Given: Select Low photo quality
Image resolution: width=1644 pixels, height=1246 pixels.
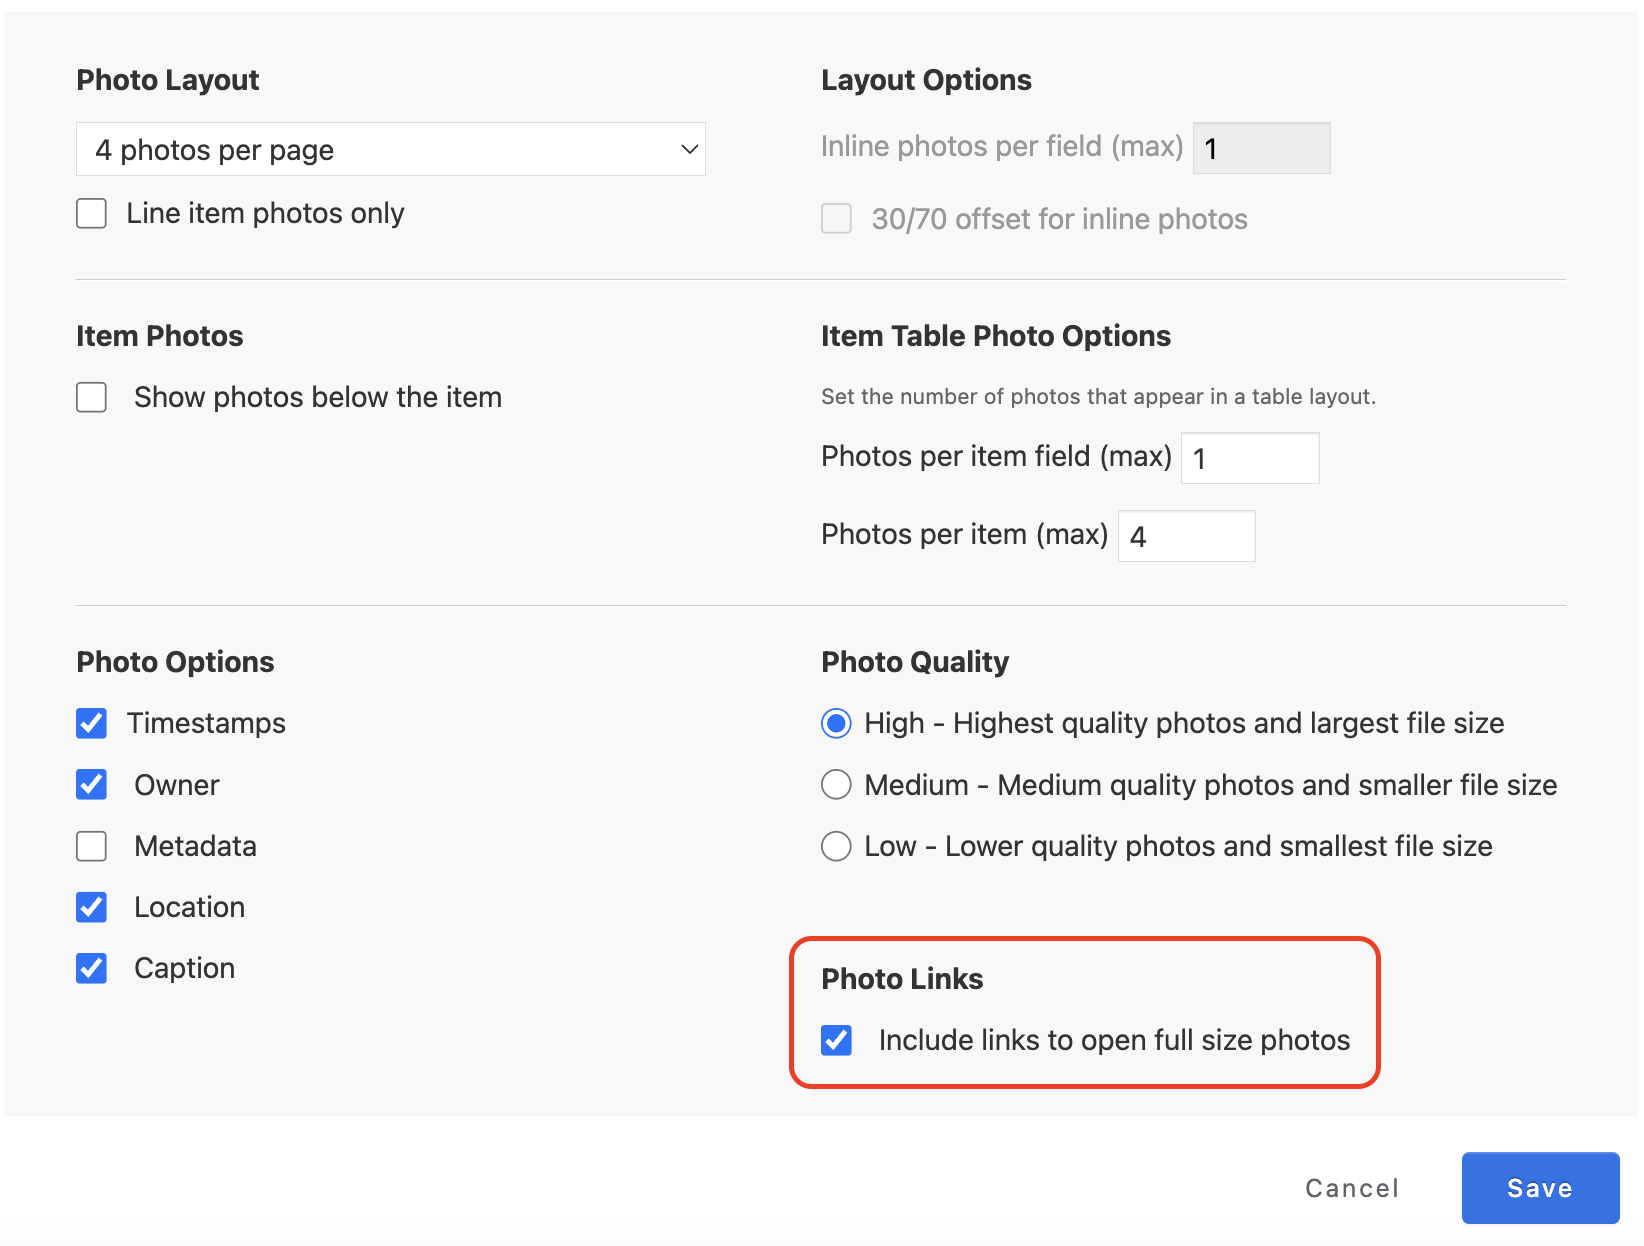Looking at the screenshot, I should (836, 846).
